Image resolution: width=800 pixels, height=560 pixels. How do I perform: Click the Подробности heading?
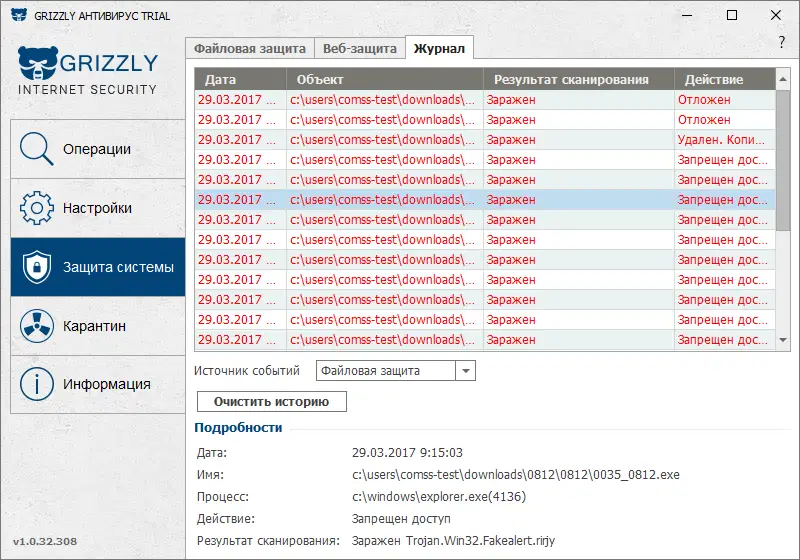pyautogui.click(x=238, y=427)
